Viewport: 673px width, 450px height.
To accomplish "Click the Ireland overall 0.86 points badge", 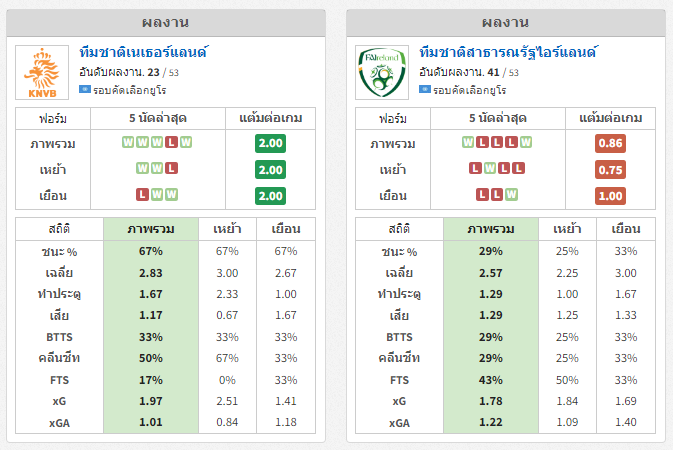I will click(610, 143).
